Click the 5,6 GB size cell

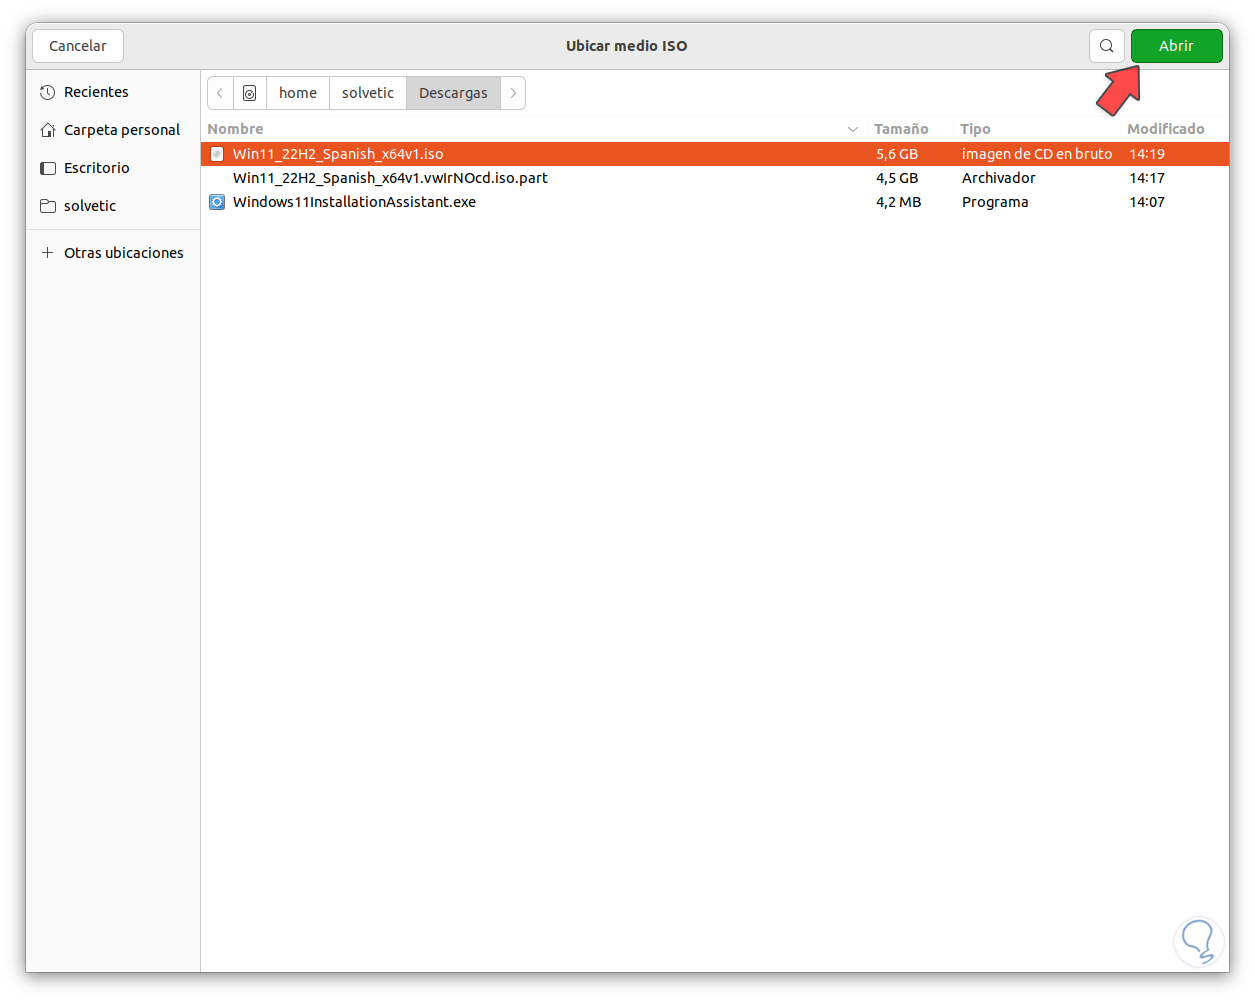click(x=897, y=154)
